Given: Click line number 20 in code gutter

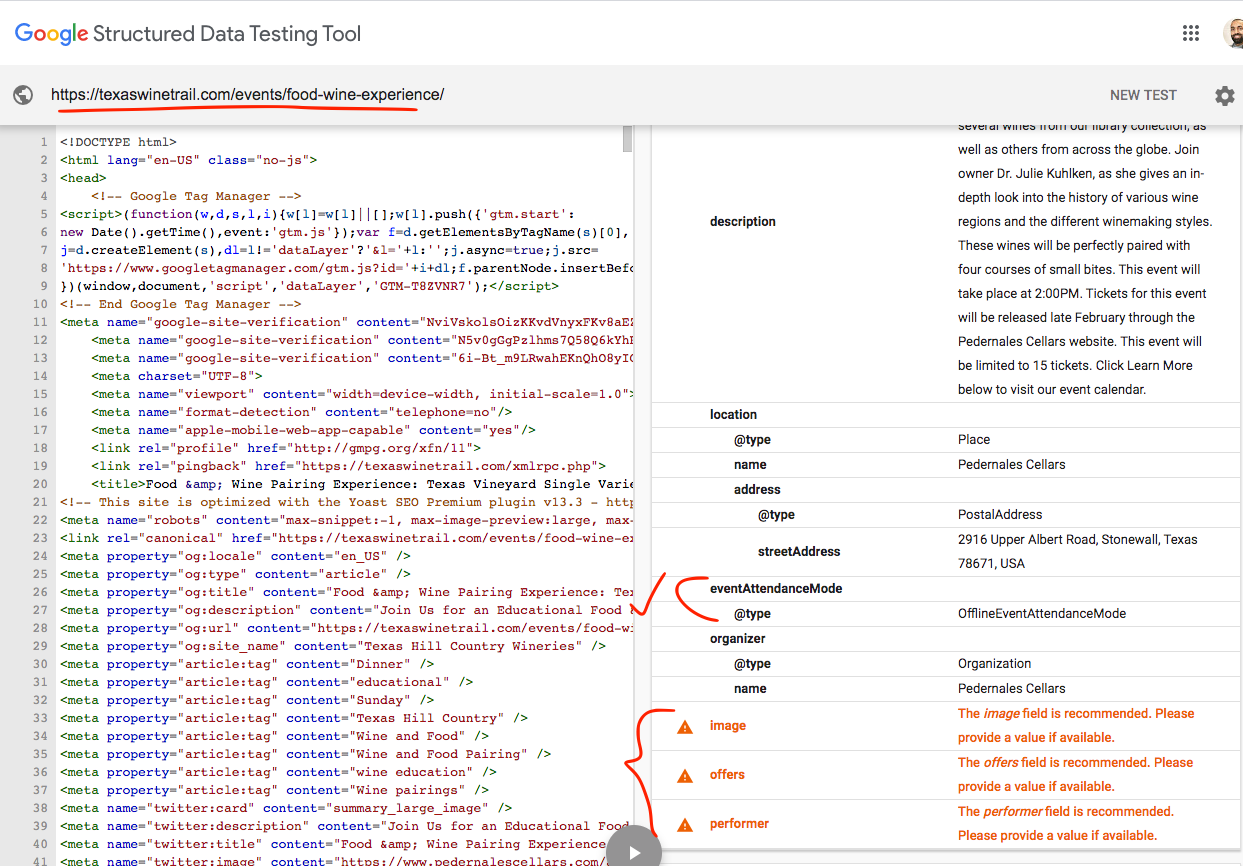Looking at the screenshot, I should 40,484.
